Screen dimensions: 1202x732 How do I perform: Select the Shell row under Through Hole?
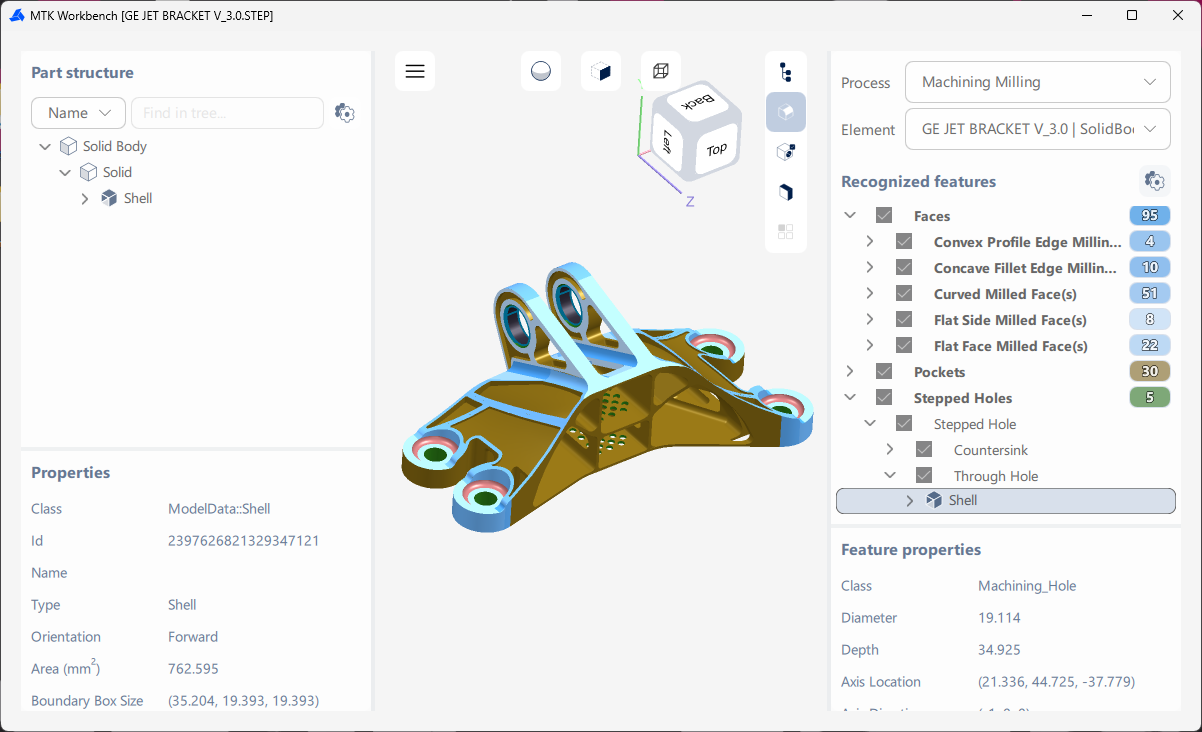coord(1006,501)
